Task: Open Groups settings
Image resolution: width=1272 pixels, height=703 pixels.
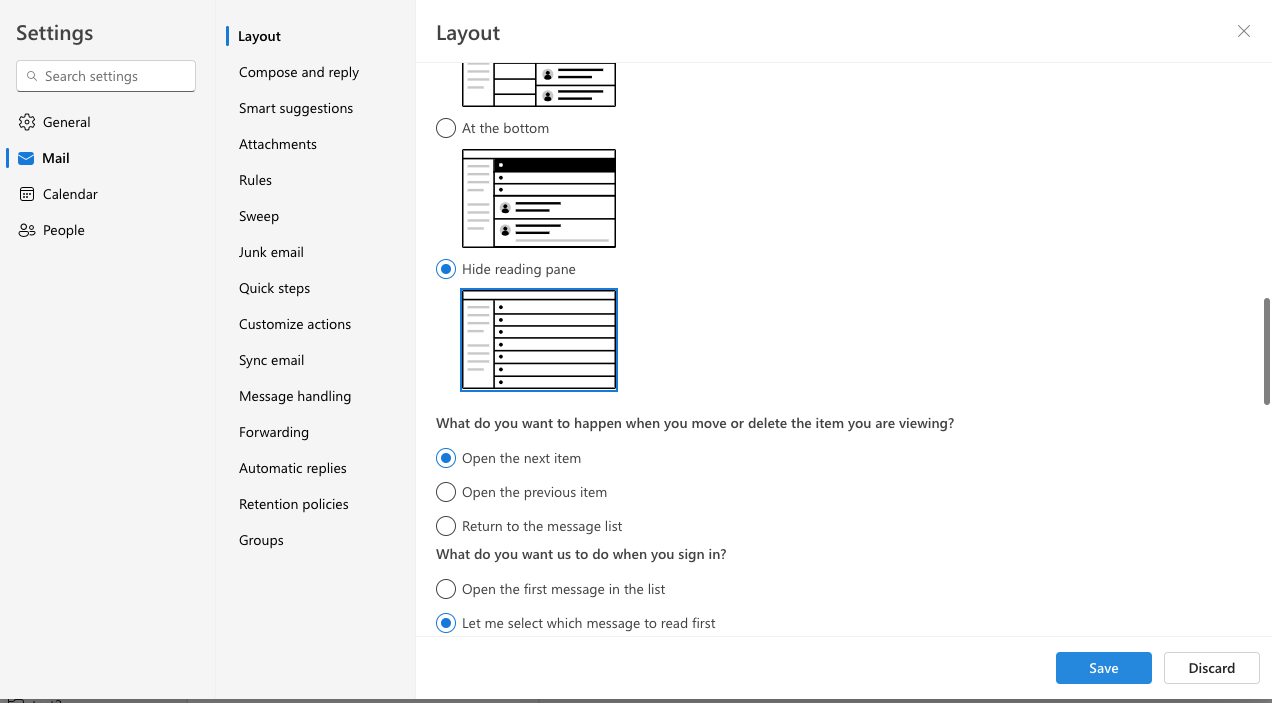Action: tap(261, 540)
